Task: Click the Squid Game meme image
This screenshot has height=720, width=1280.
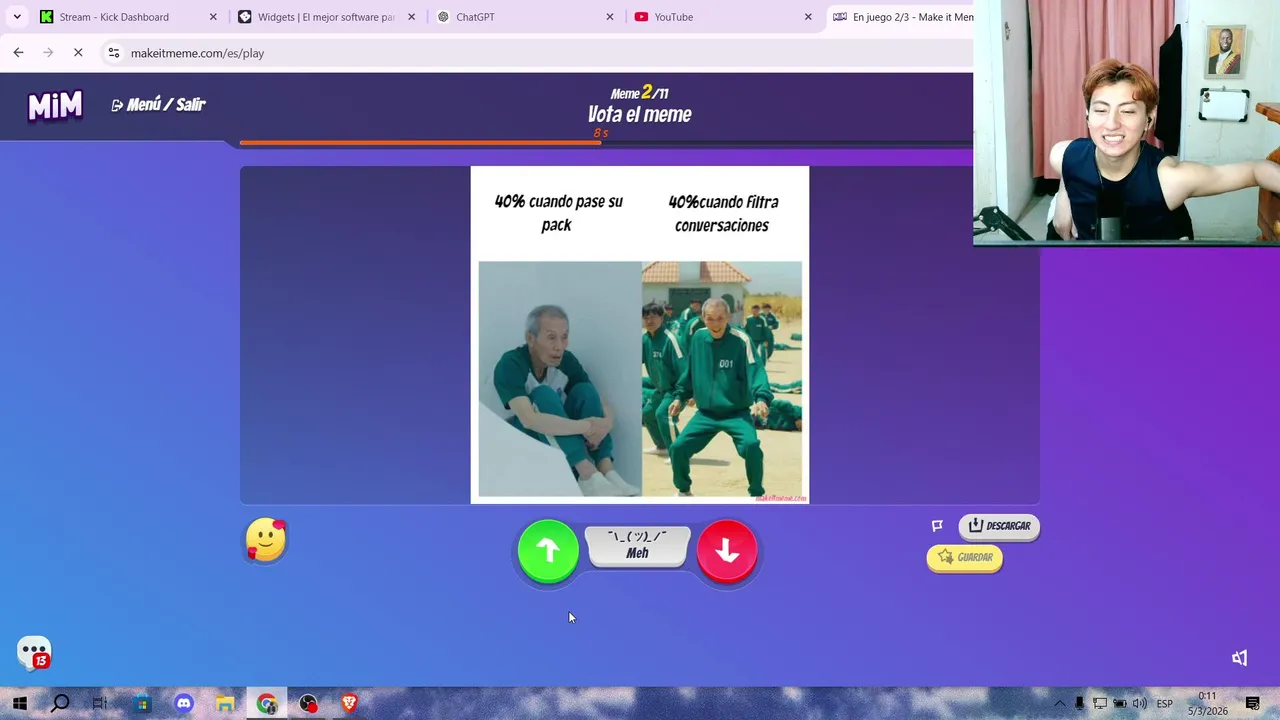Action: pyautogui.click(x=640, y=379)
